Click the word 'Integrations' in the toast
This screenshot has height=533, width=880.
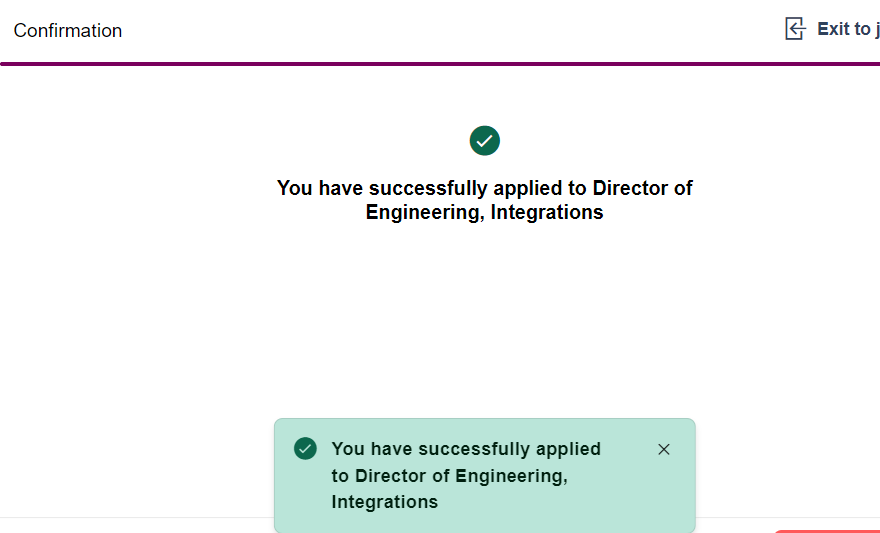pyautogui.click(x=384, y=502)
